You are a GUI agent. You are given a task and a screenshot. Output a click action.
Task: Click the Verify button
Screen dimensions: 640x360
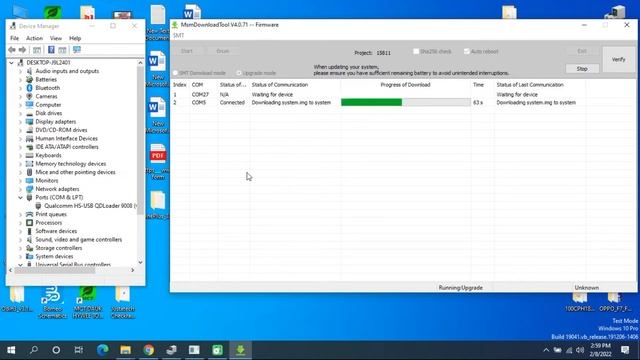click(618, 60)
